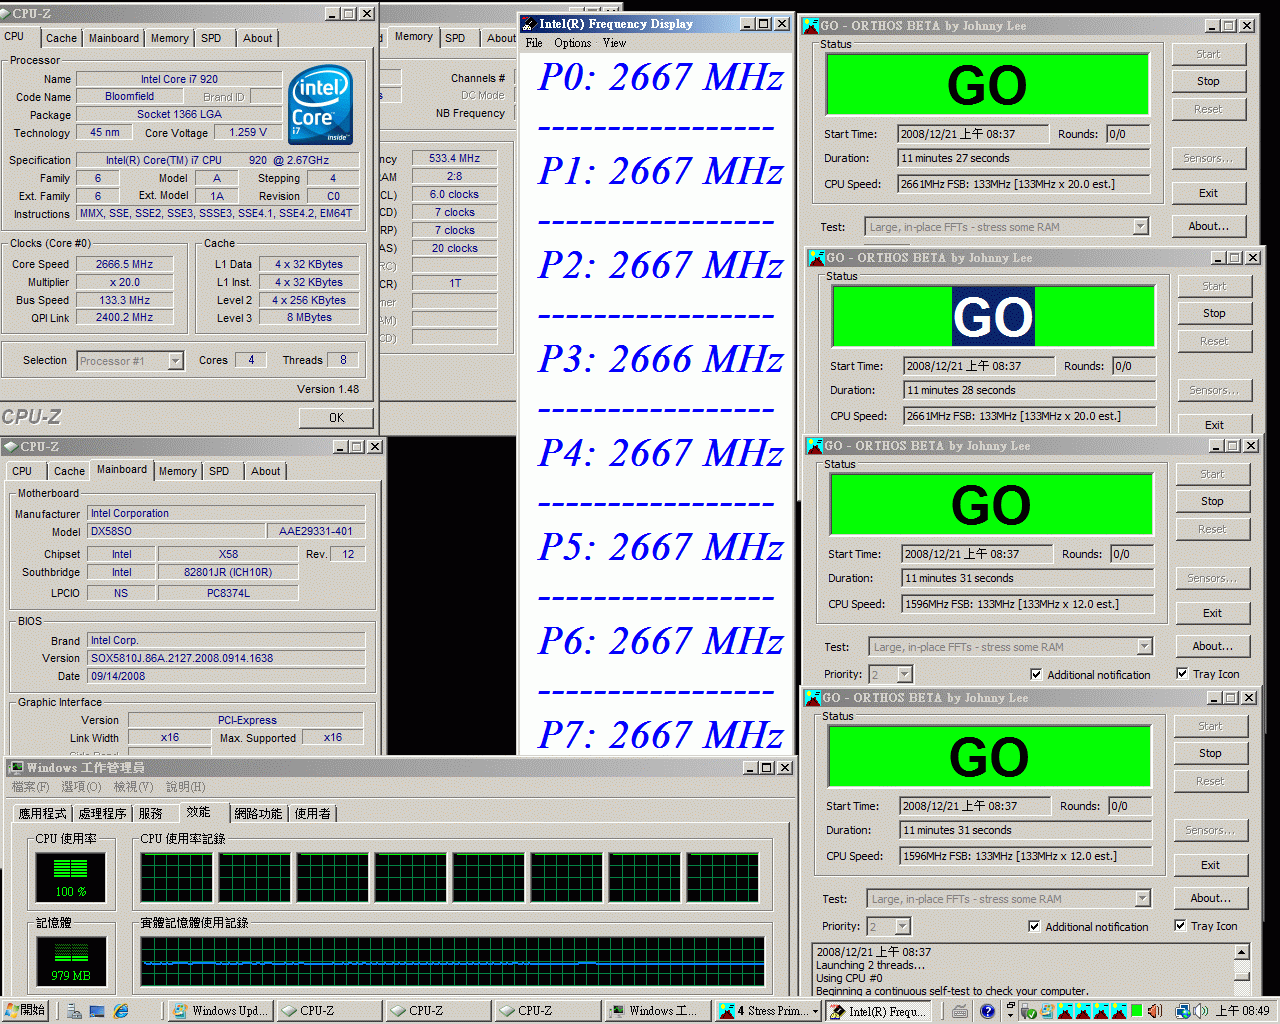Viewport: 1280px width, 1024px height.
Task: Open Test dropdown in the third Orthos window
Action: [x=1145, y=647]
